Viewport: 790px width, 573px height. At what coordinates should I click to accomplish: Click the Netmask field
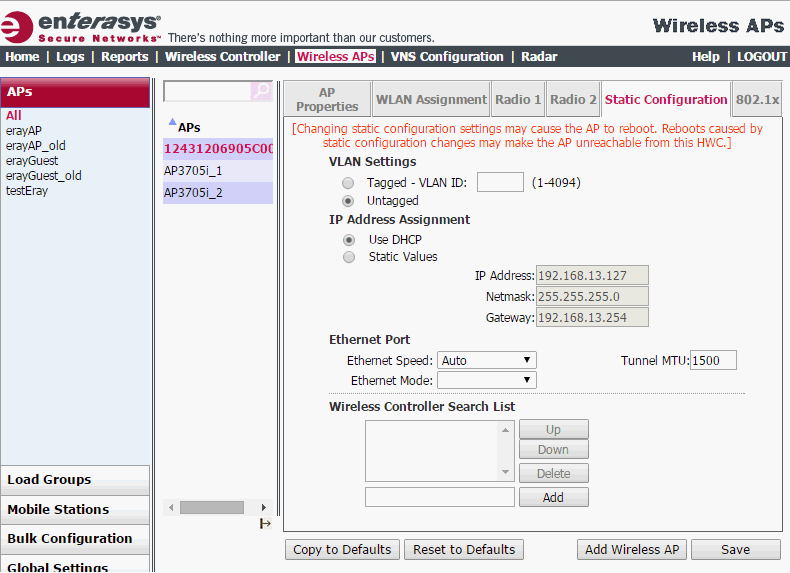point(592,296)
